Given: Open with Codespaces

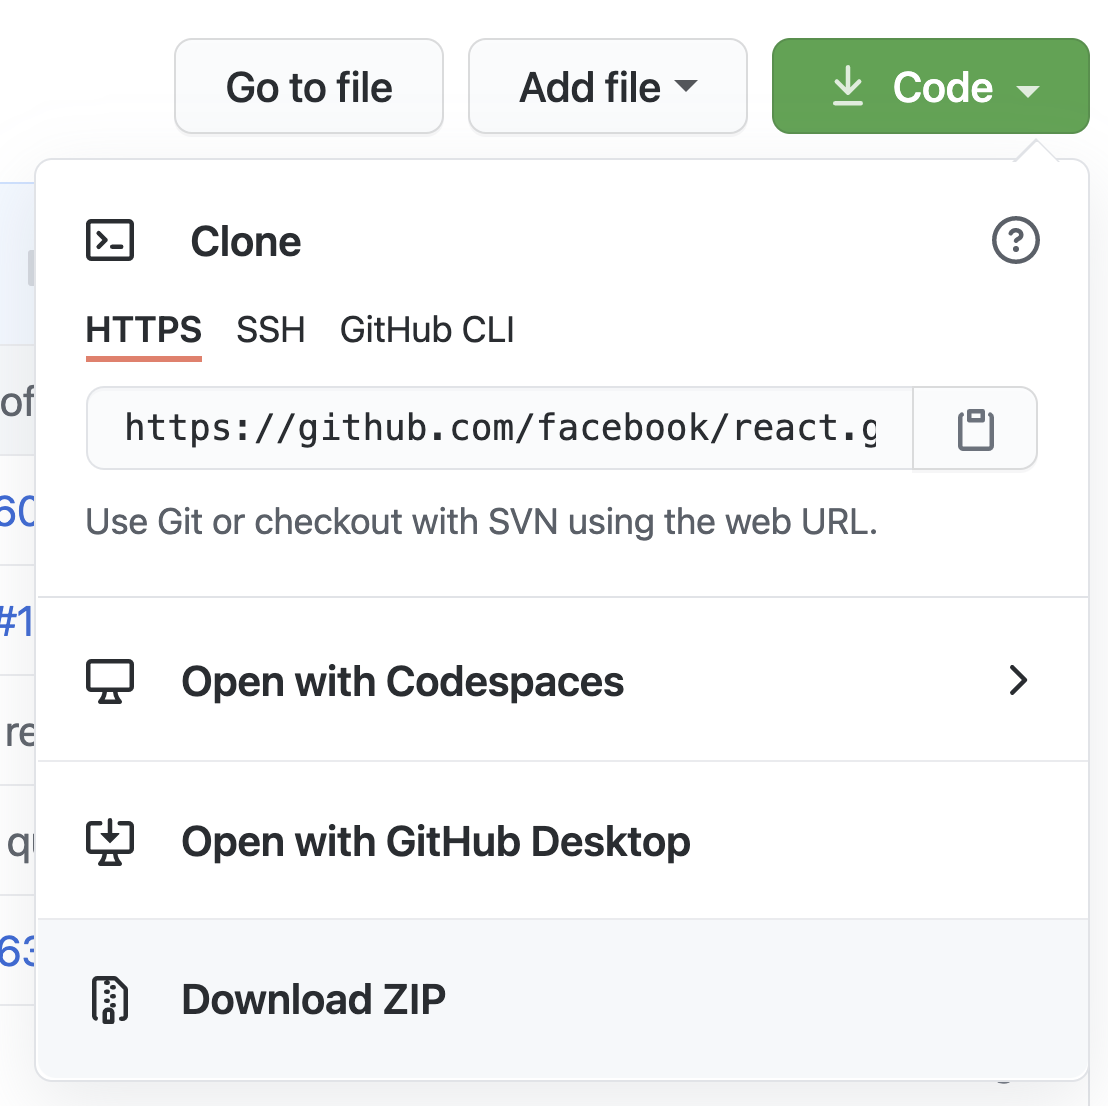Looking at the screenshot, I should coord(562,681).
